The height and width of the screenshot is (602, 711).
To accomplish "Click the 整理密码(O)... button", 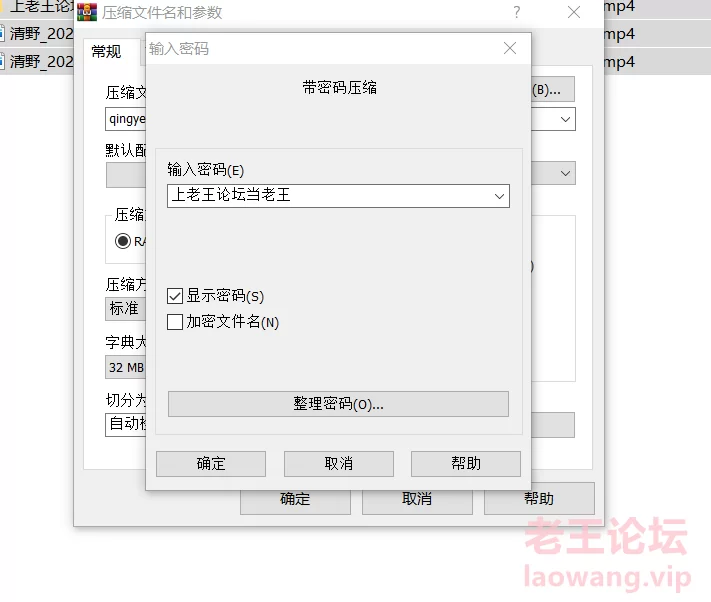I will tap(338, 404).
